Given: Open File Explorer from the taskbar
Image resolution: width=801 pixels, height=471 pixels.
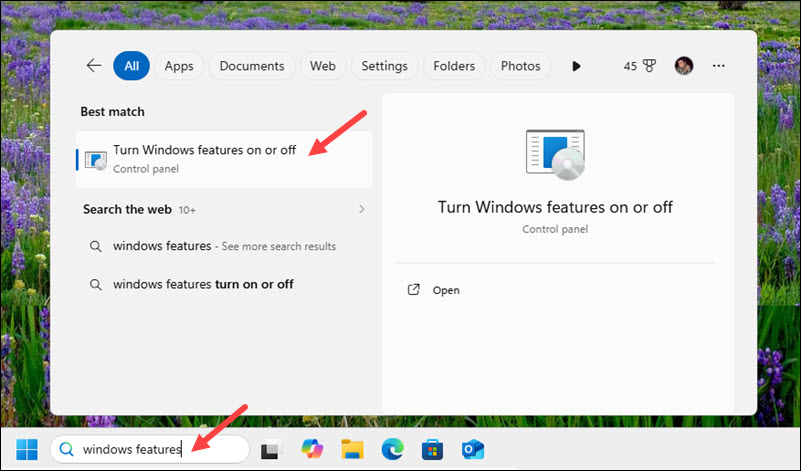Looking at the screenshot, I should pyautogui.click(x=352, y=449).
